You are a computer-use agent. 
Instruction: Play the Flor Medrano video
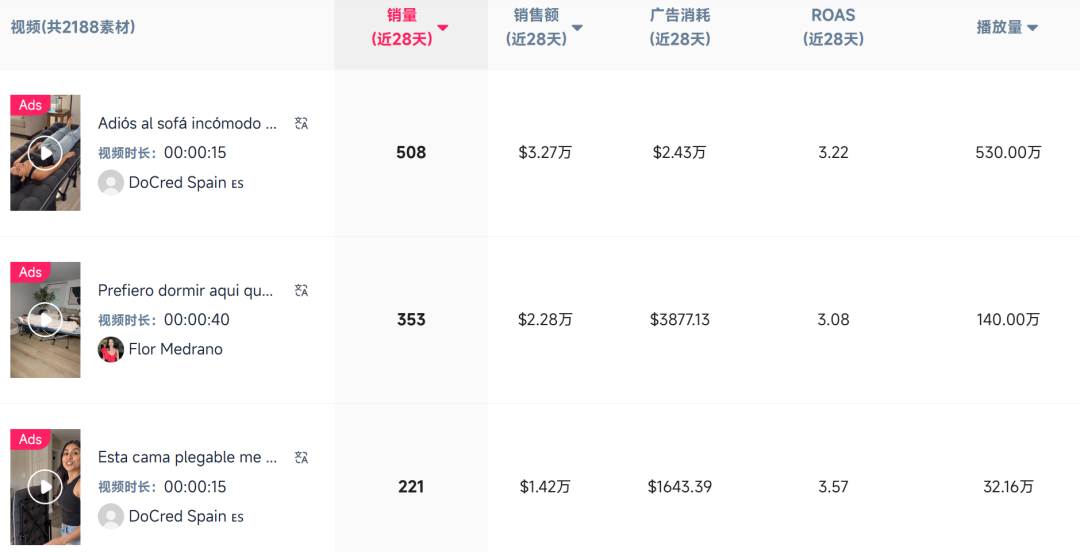45,320
